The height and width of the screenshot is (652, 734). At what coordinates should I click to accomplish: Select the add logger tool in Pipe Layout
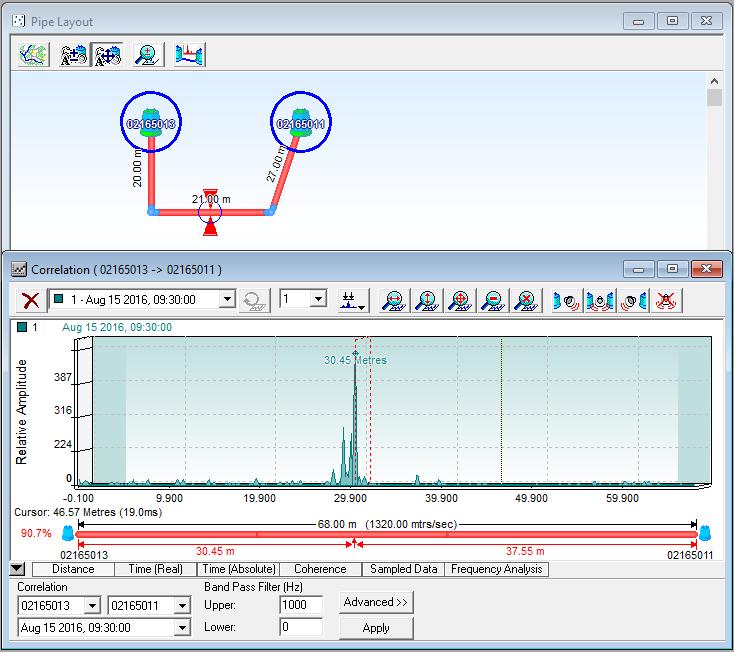click(x=73, y=55)
